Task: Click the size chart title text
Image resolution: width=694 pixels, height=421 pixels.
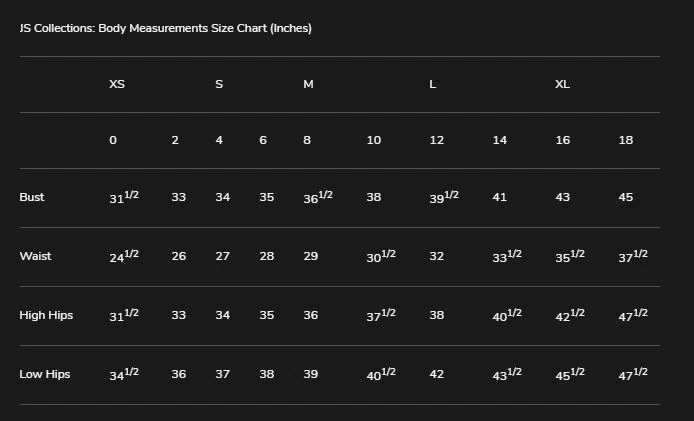Action: 165,28
